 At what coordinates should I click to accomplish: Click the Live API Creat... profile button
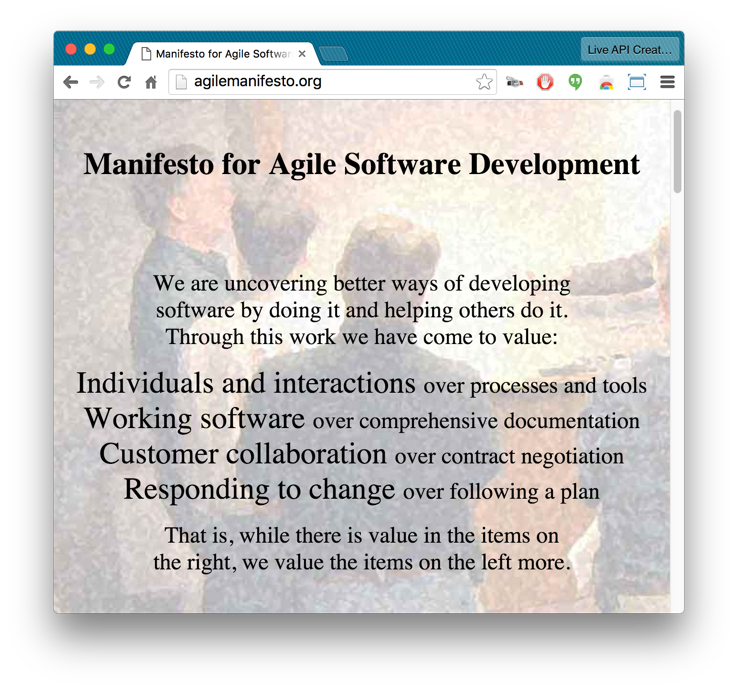pyautogui.click(x=630, y=49)
